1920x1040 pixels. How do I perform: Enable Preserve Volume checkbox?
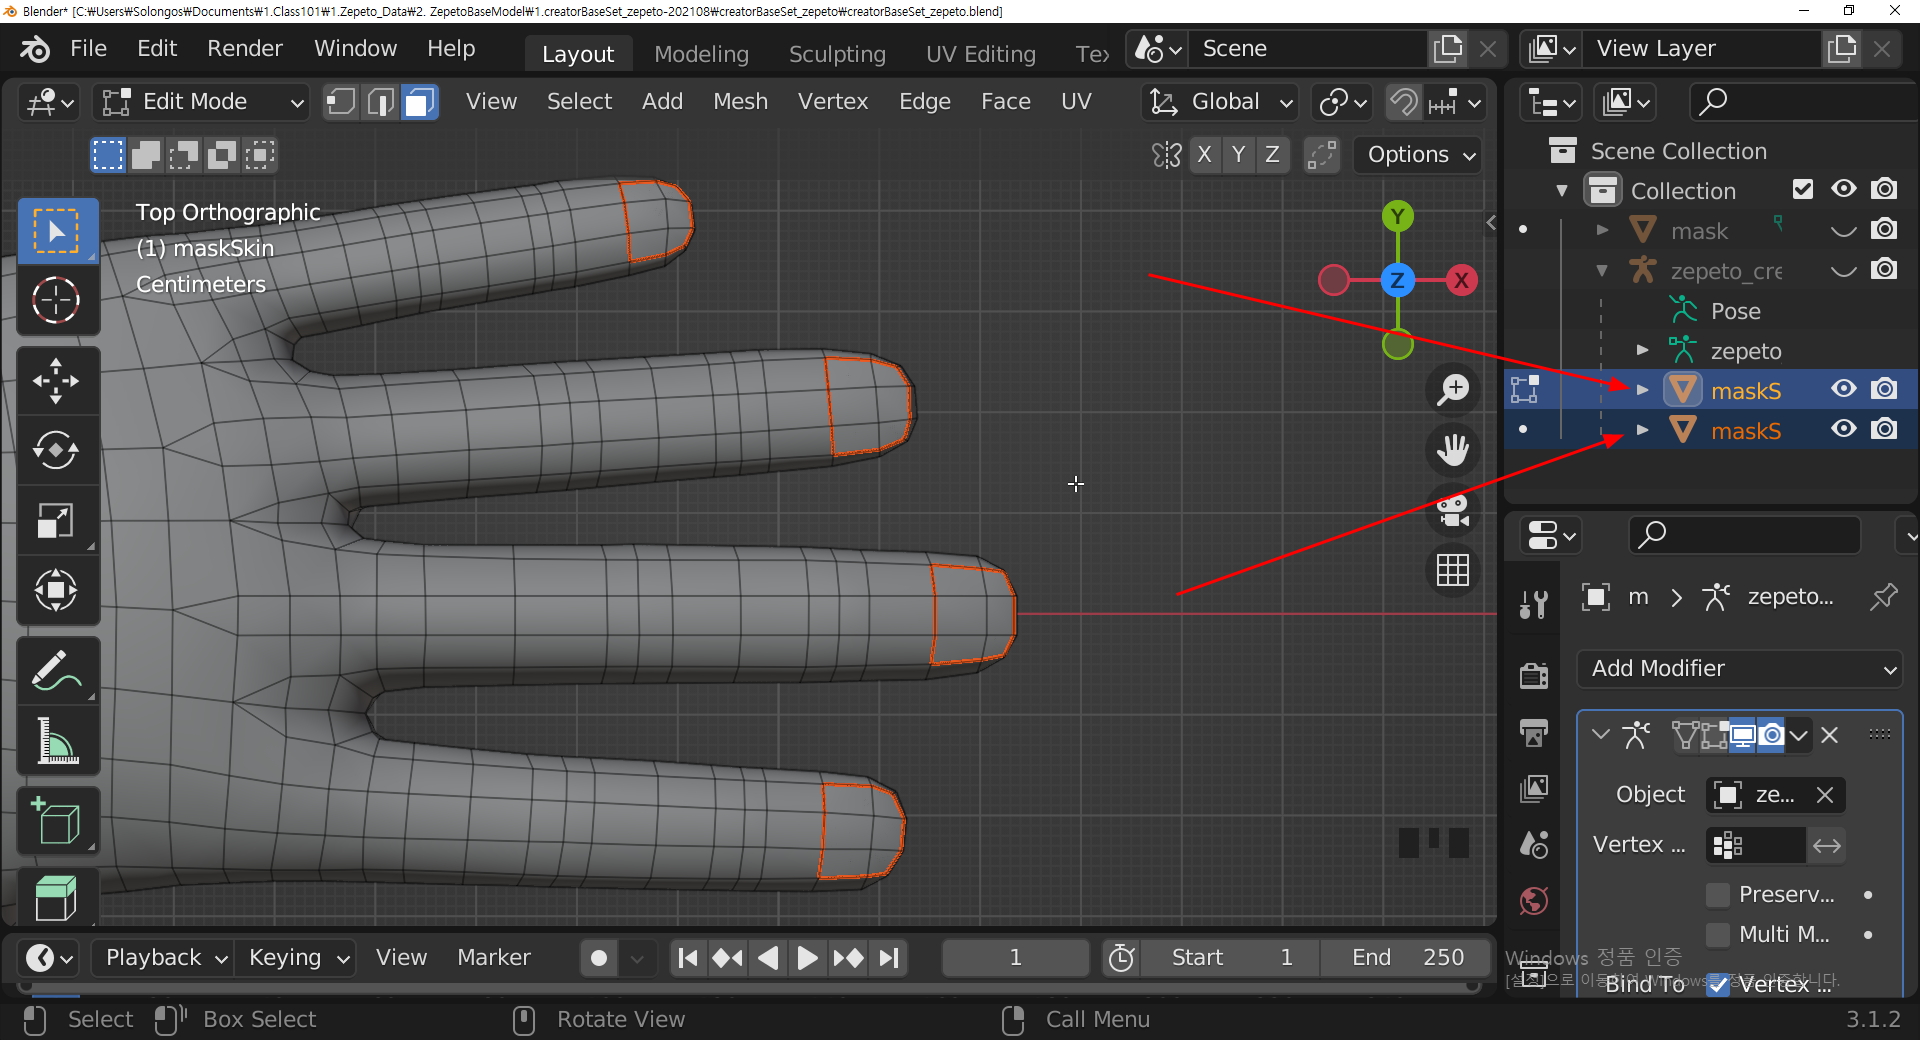pyautogui.click(x=1718, y=894)
